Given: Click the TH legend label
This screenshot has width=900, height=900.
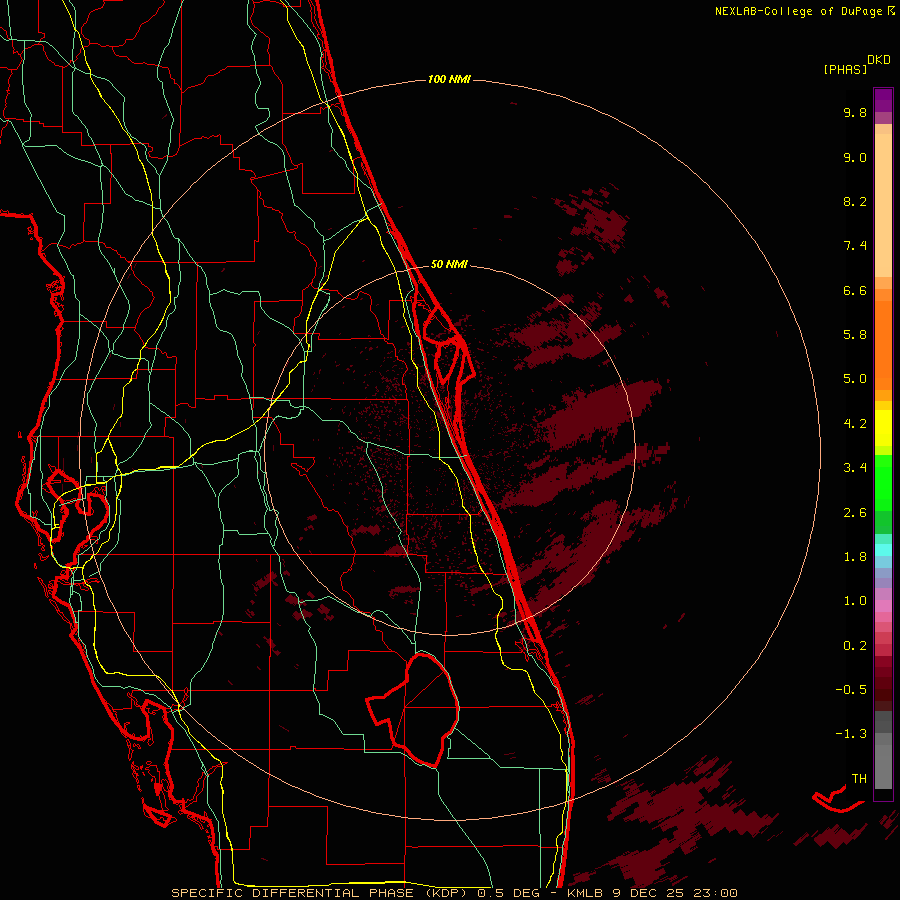Looking at the screenshot, I should (859, 779).
